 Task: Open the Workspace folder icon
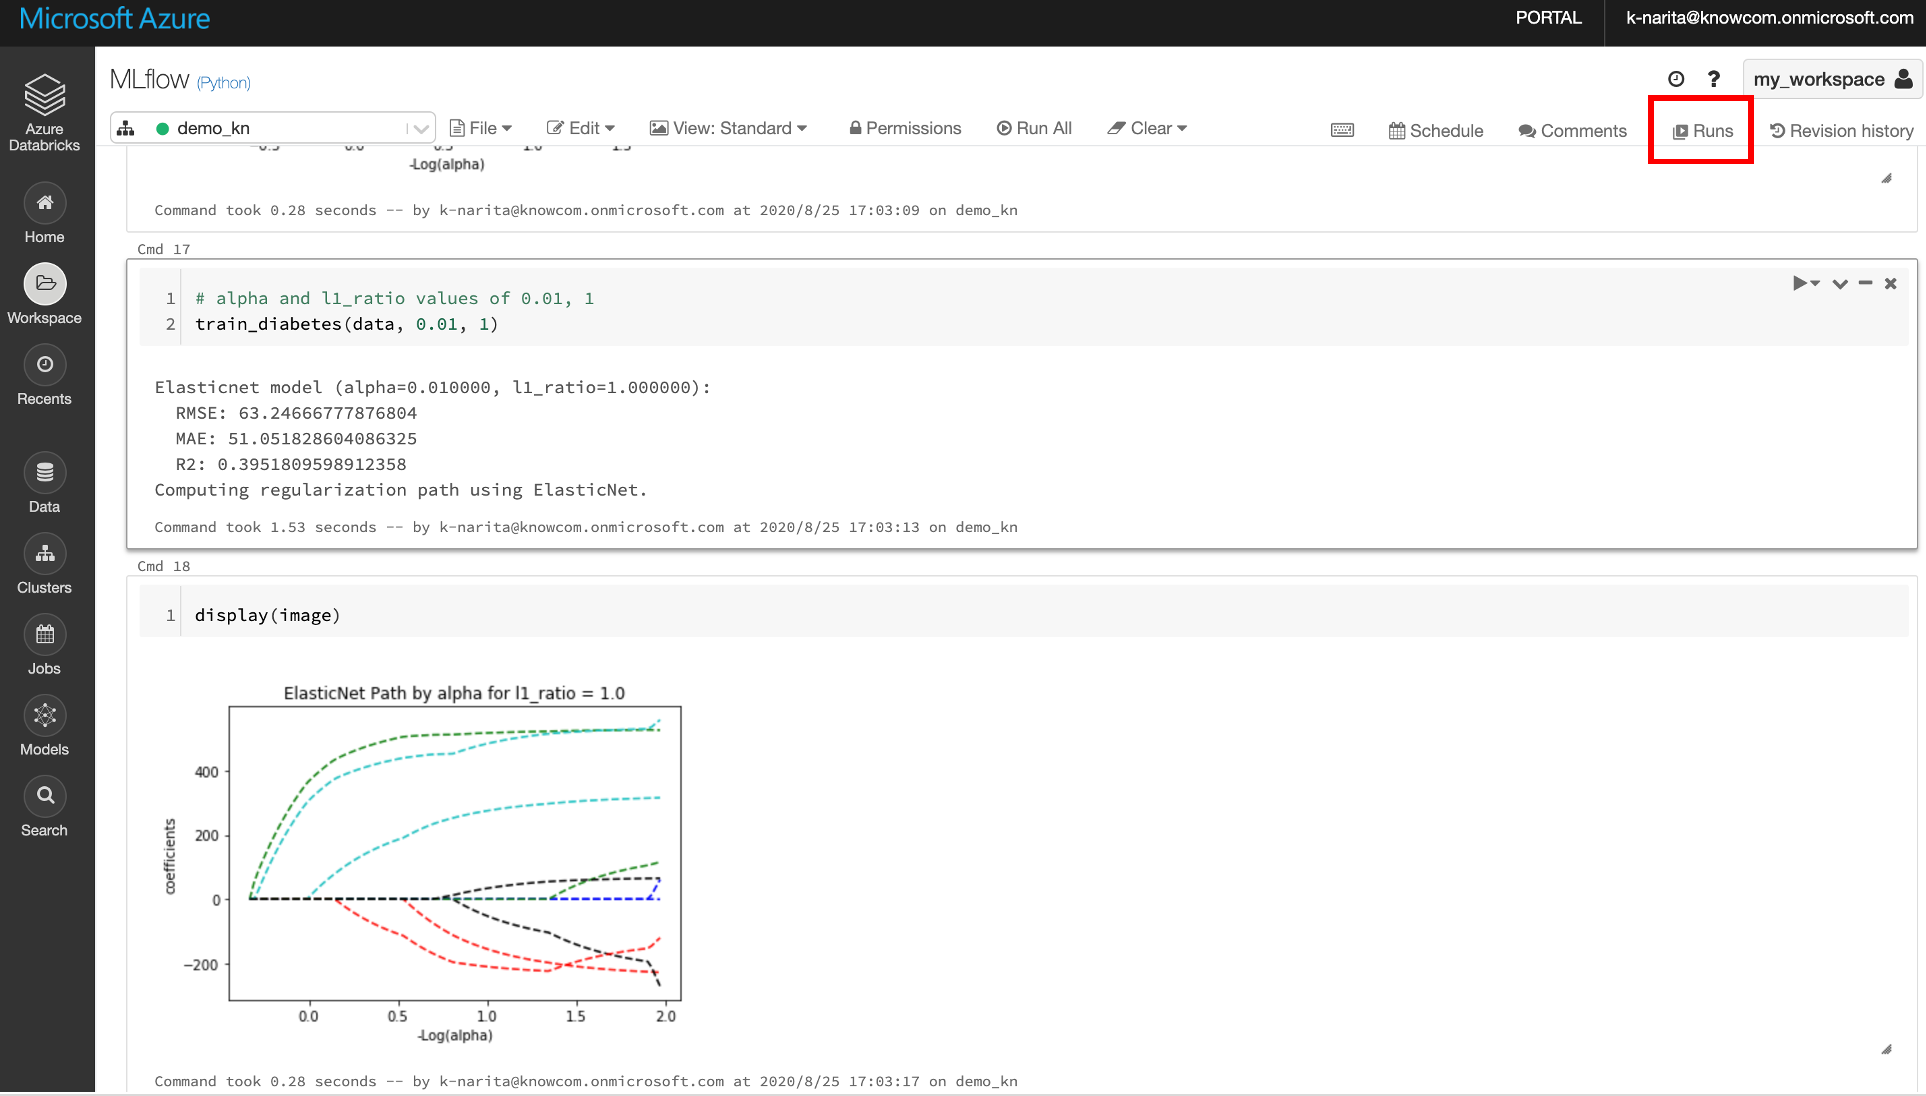[44, 284]
